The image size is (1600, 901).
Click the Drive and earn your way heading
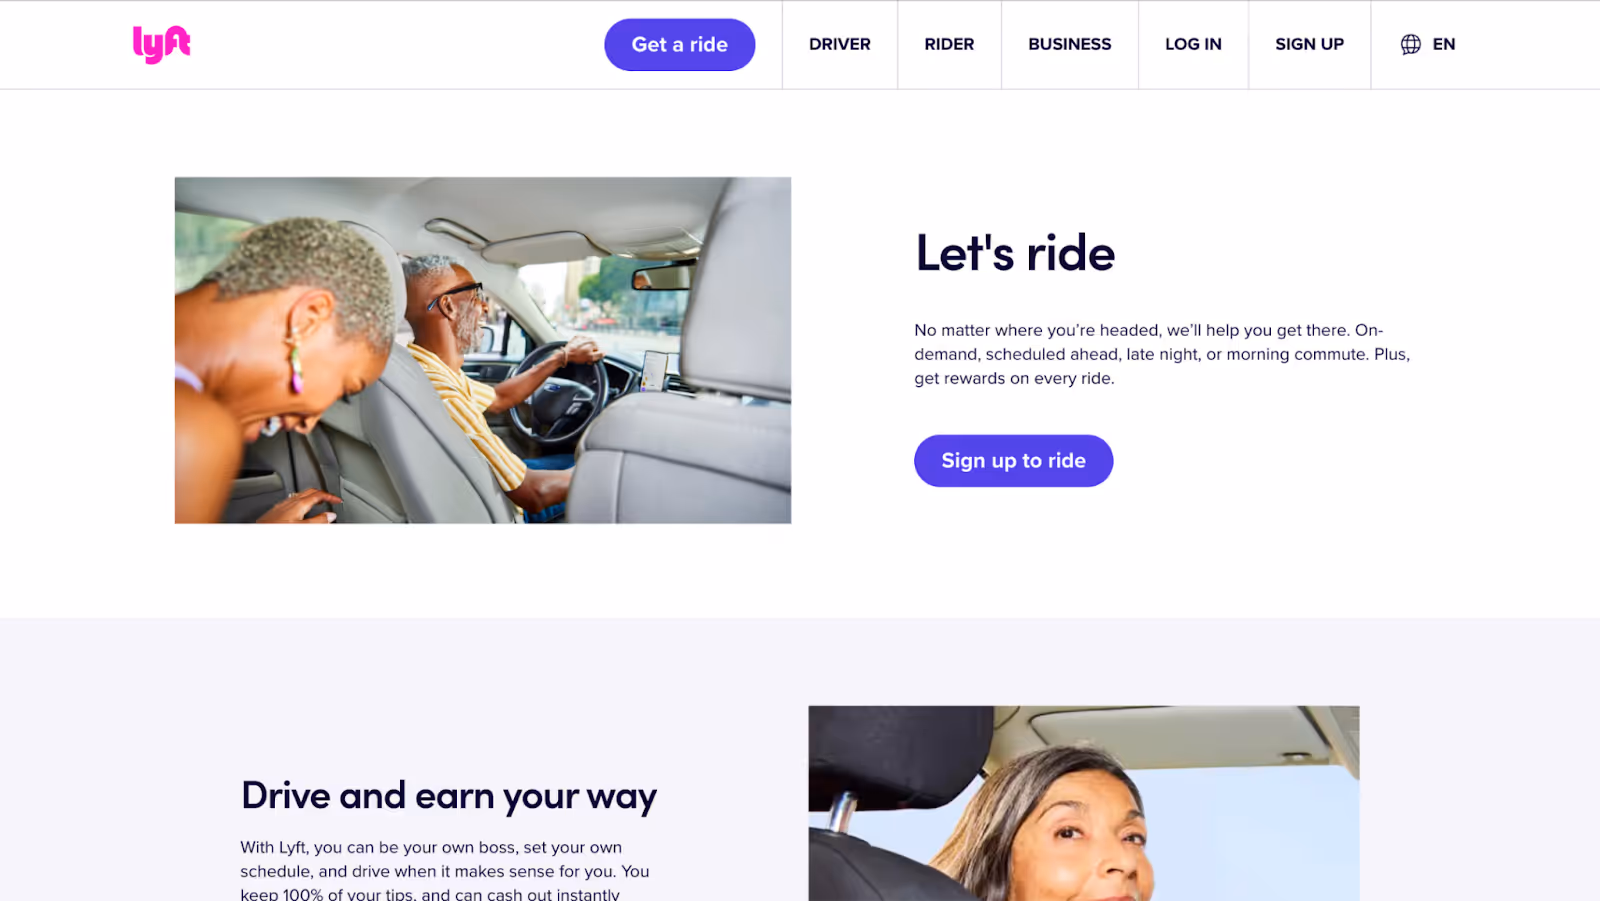tap(449, 796)
